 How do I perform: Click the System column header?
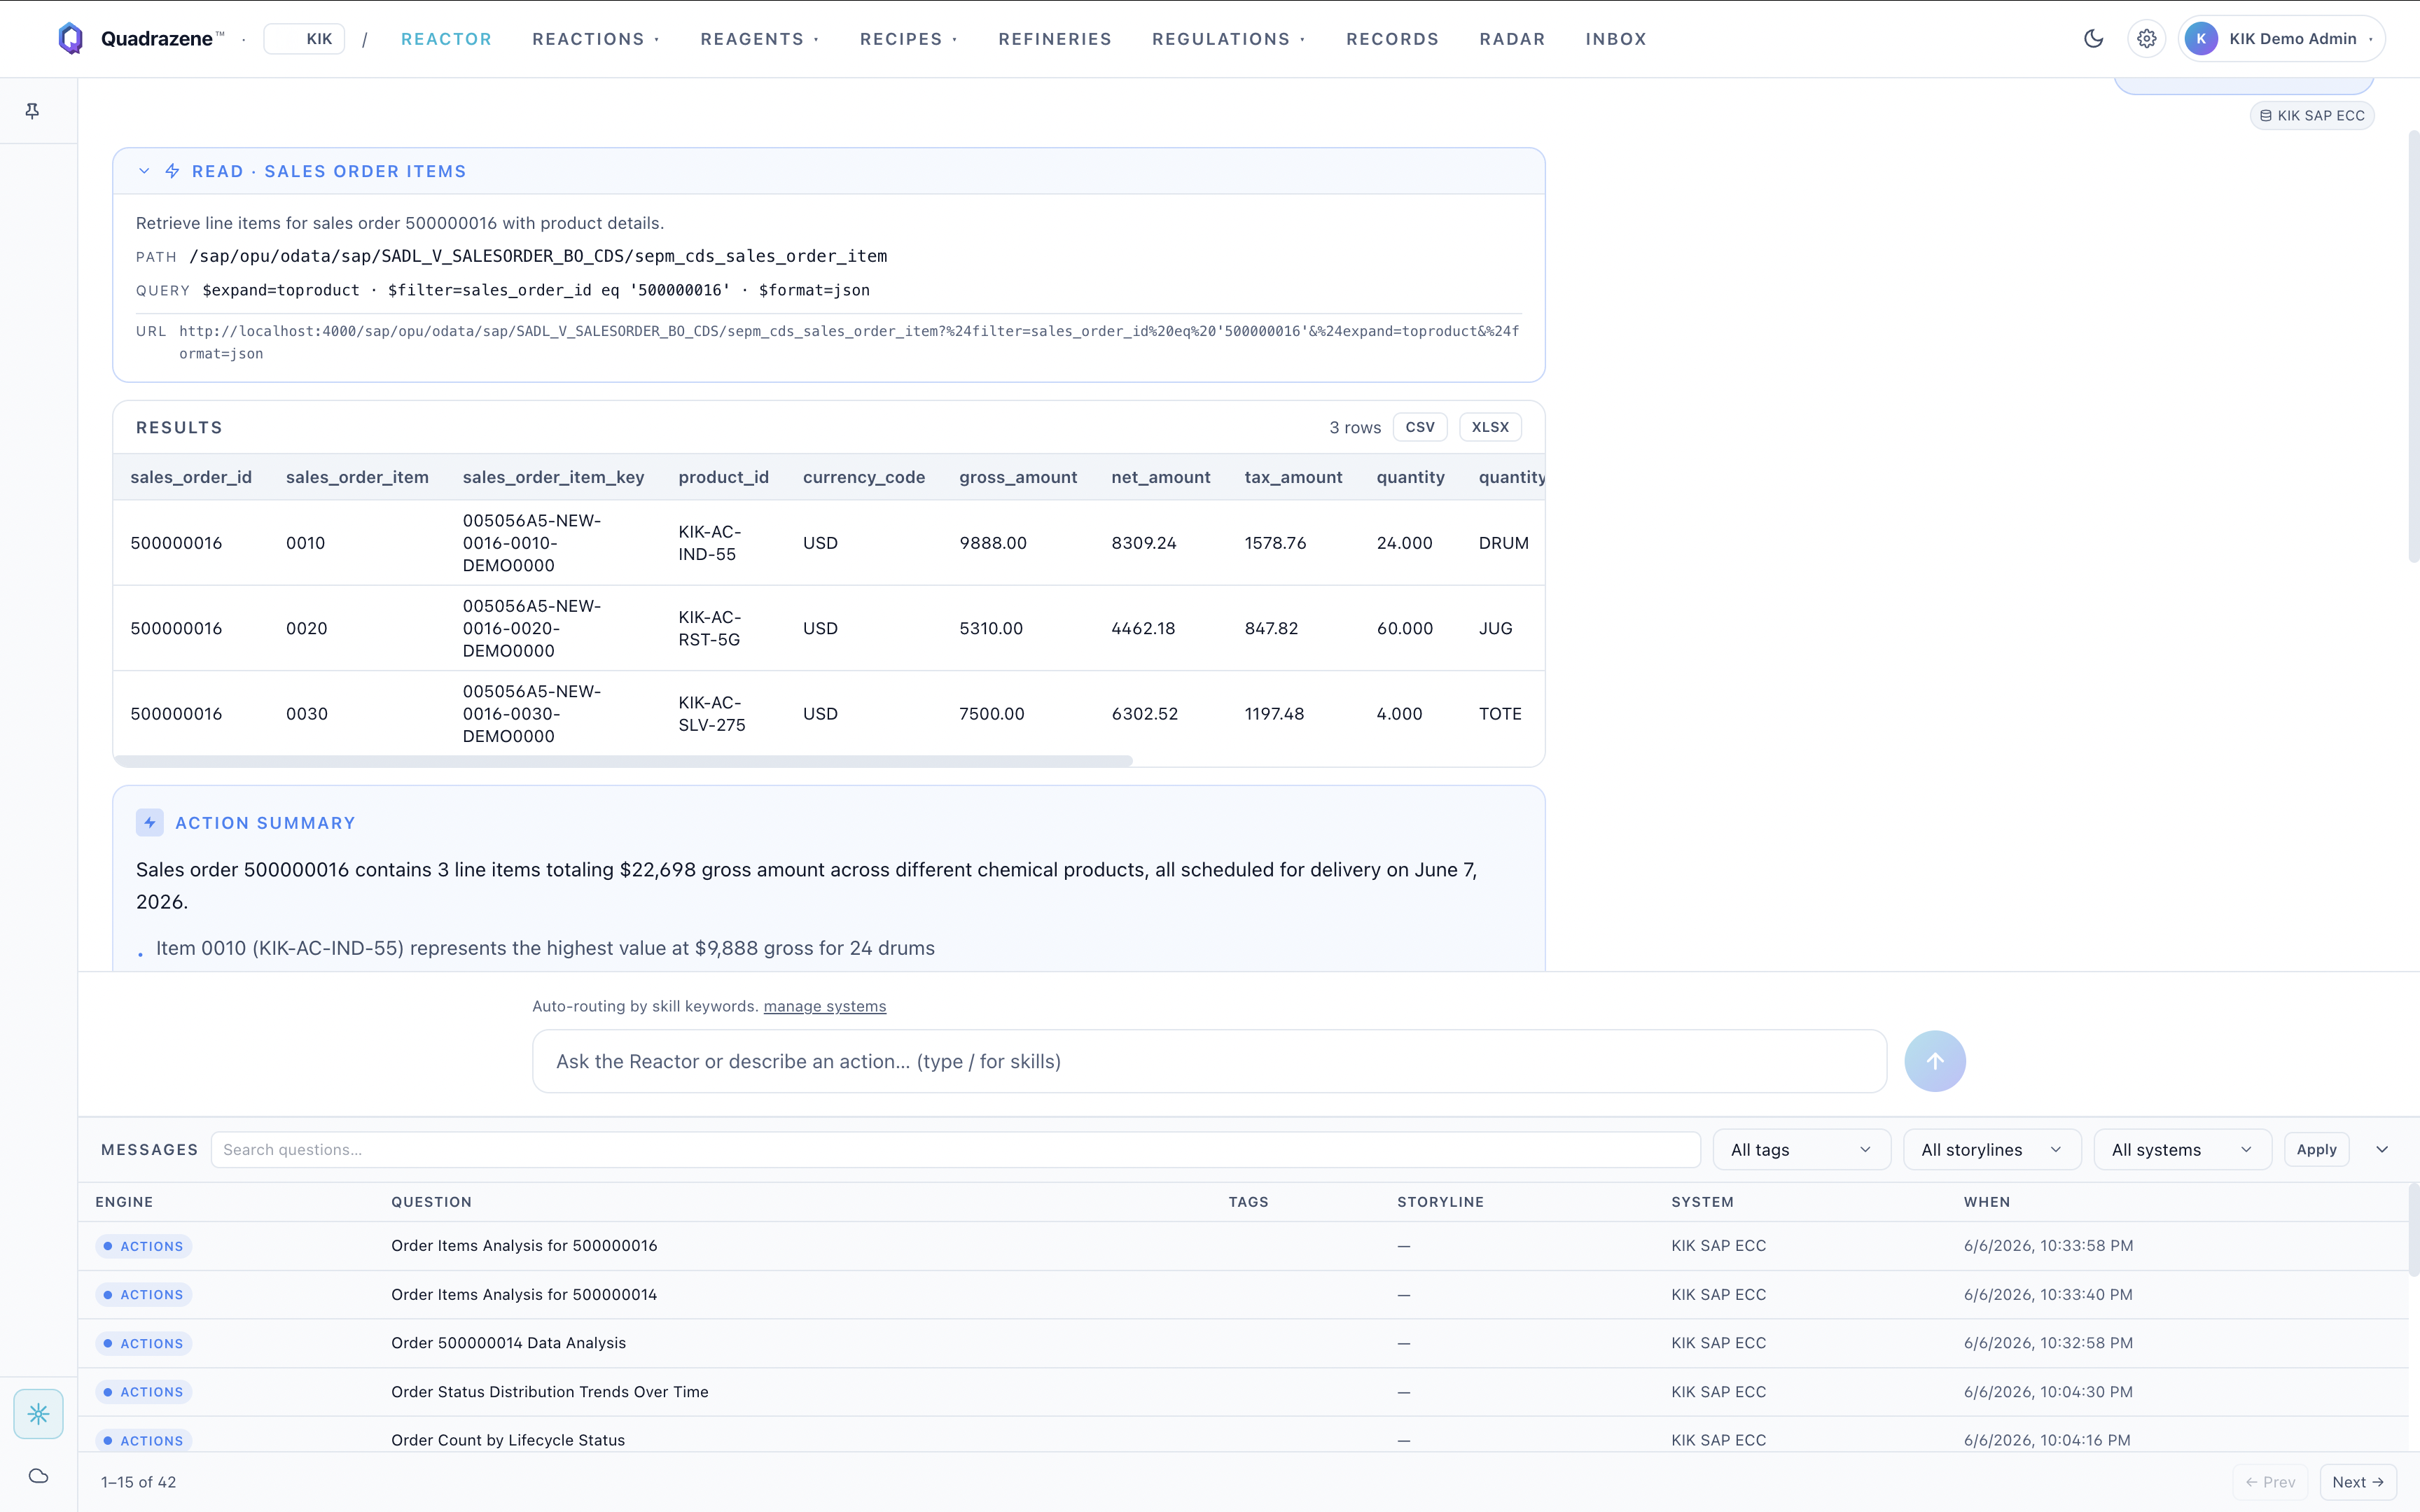point(1702,1202)
